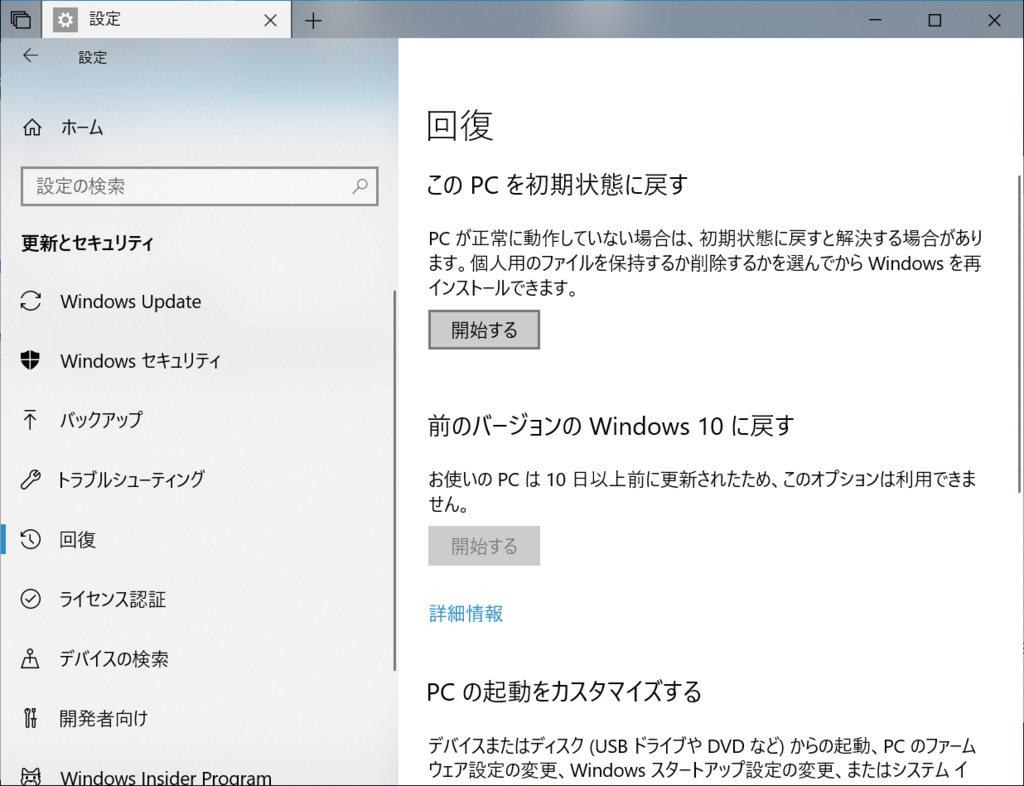Click the 設定 tab title

(105, 20)
